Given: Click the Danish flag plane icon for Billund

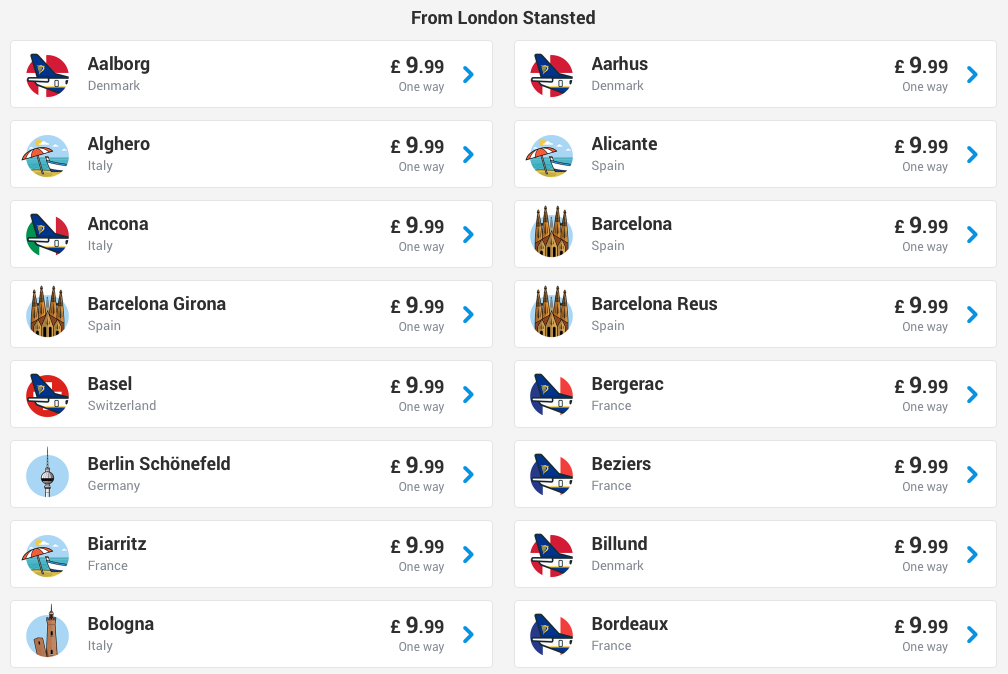Looking at the screenshot, I should (552, 555).
